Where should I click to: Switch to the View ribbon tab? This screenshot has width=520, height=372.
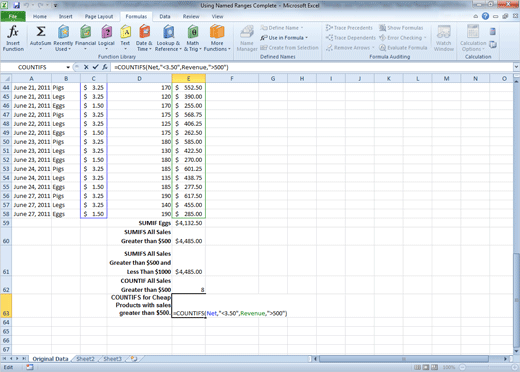[x=217, y=16]
